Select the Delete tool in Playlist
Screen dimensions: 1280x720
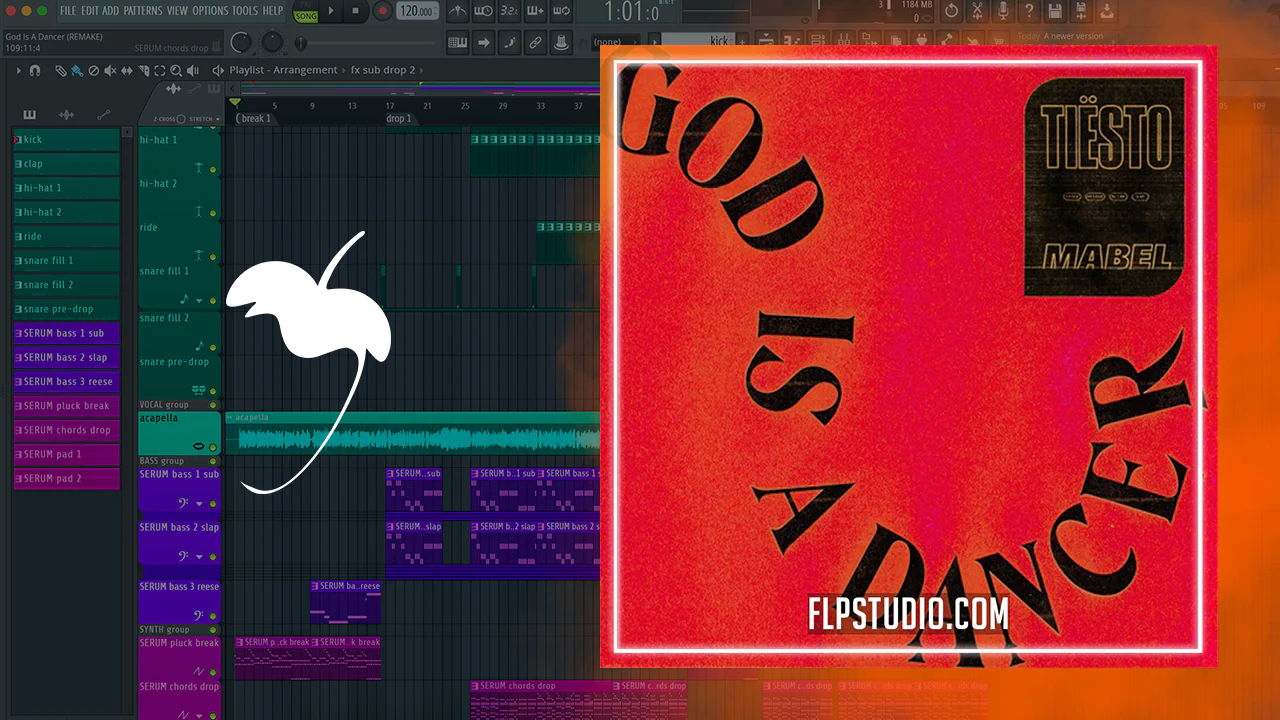[x=94, y=71]
